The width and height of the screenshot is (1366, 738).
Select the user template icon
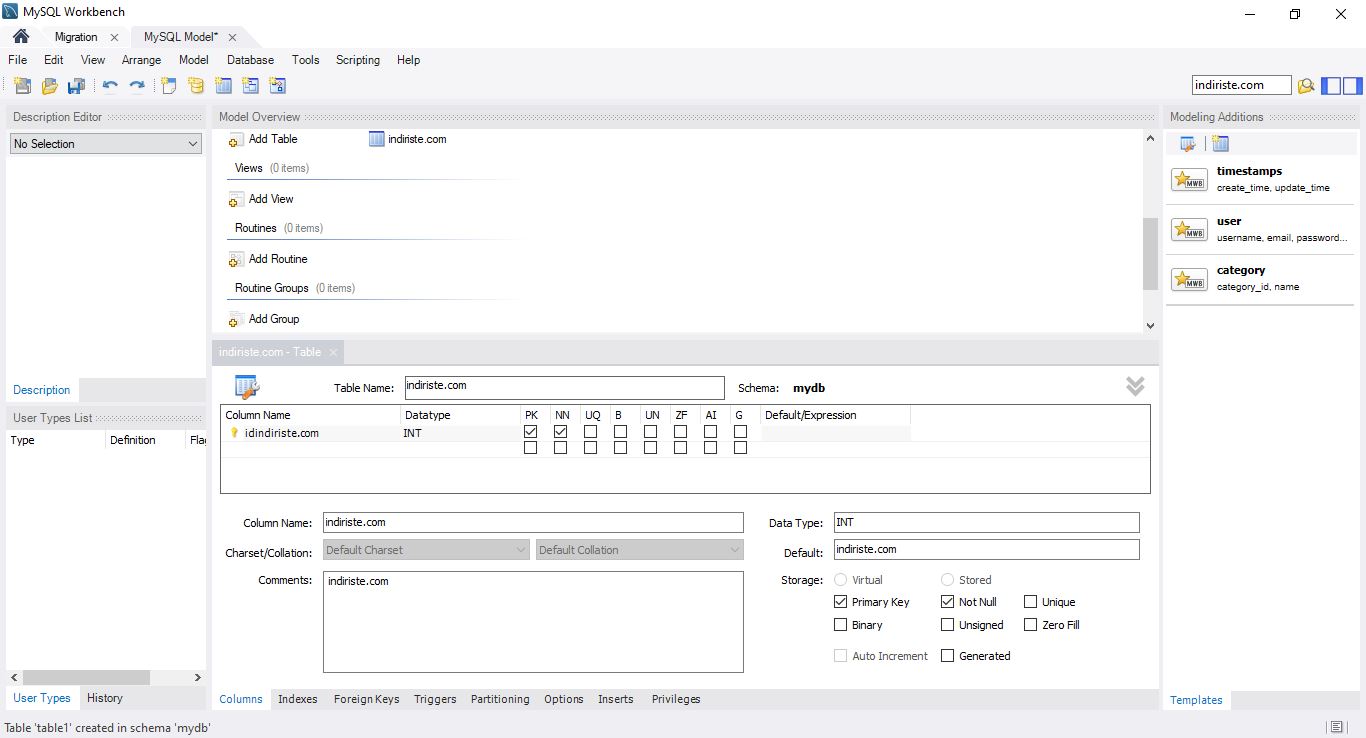(1189, 230)
